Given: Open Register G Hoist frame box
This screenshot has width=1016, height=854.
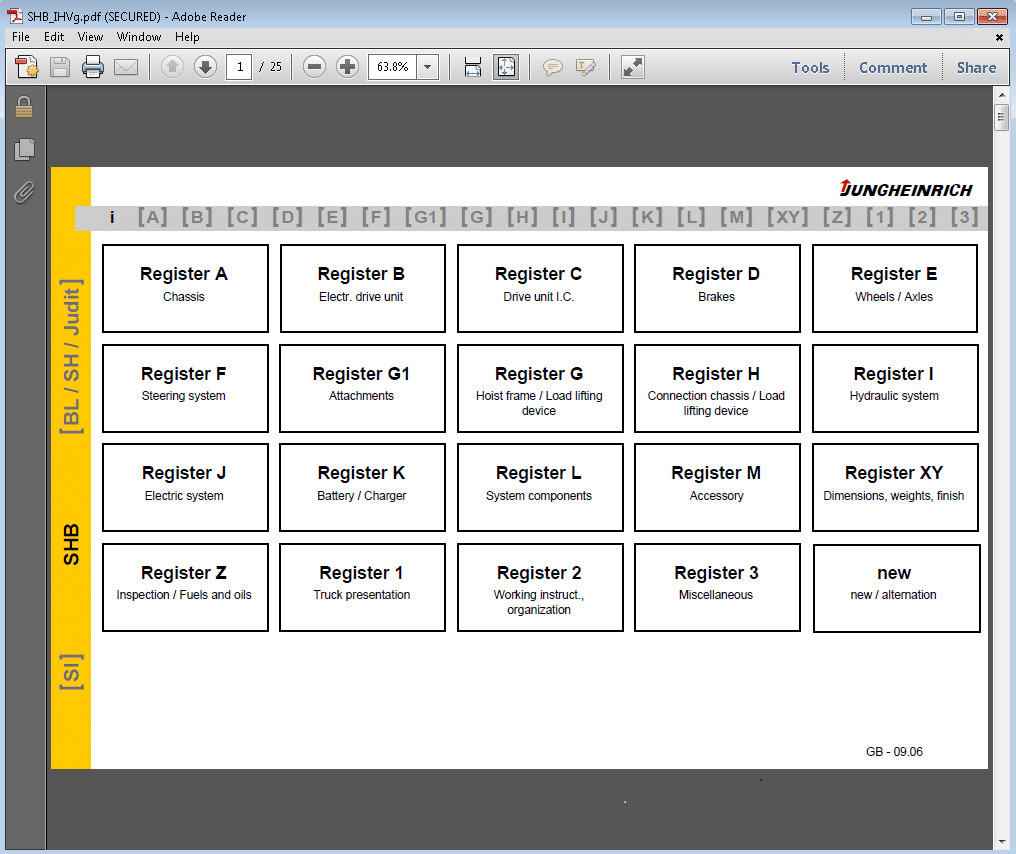Looking at the screenshot, I should (540, 388).
